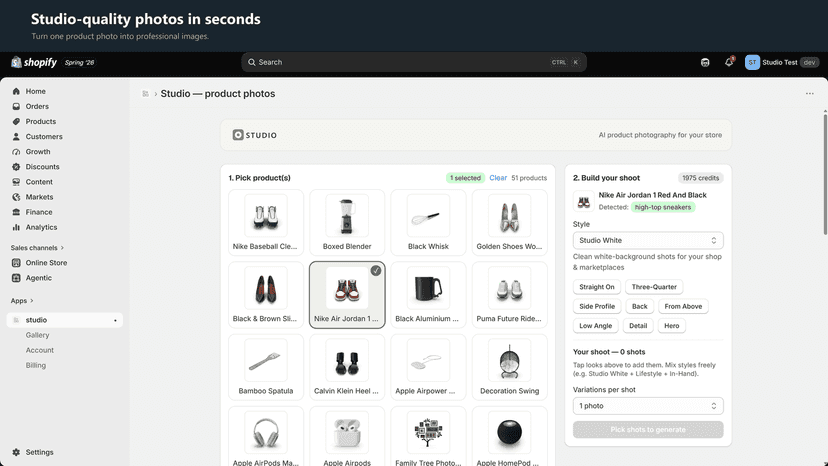Toggle the Hero shot
The width and height of the screenshot is (828, 466).
pyautogui.click(x=672, y=326)
